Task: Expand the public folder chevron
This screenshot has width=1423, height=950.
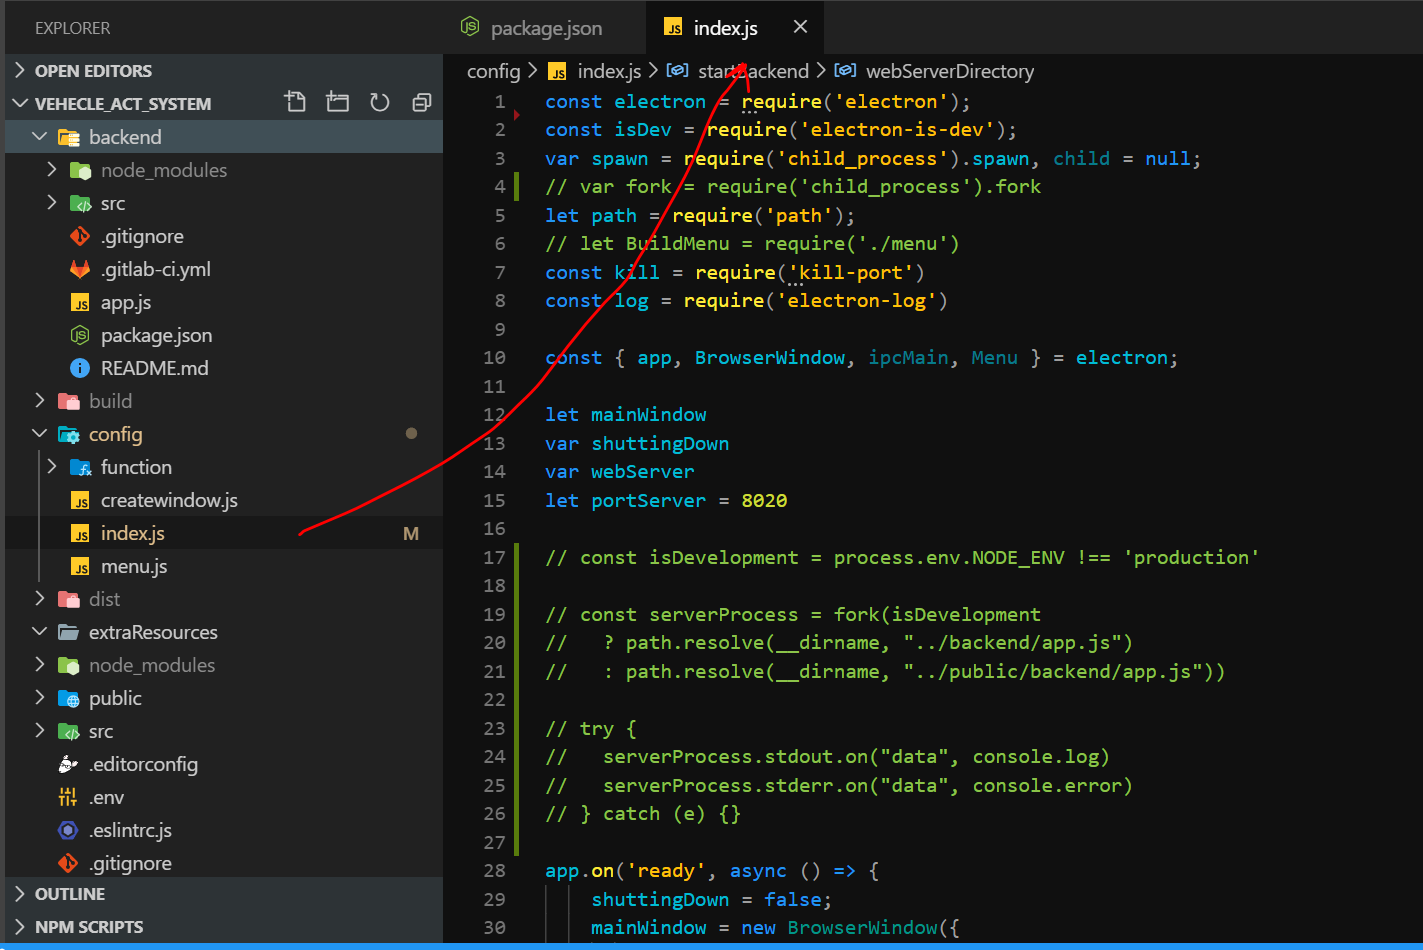Action: point(40,697)
